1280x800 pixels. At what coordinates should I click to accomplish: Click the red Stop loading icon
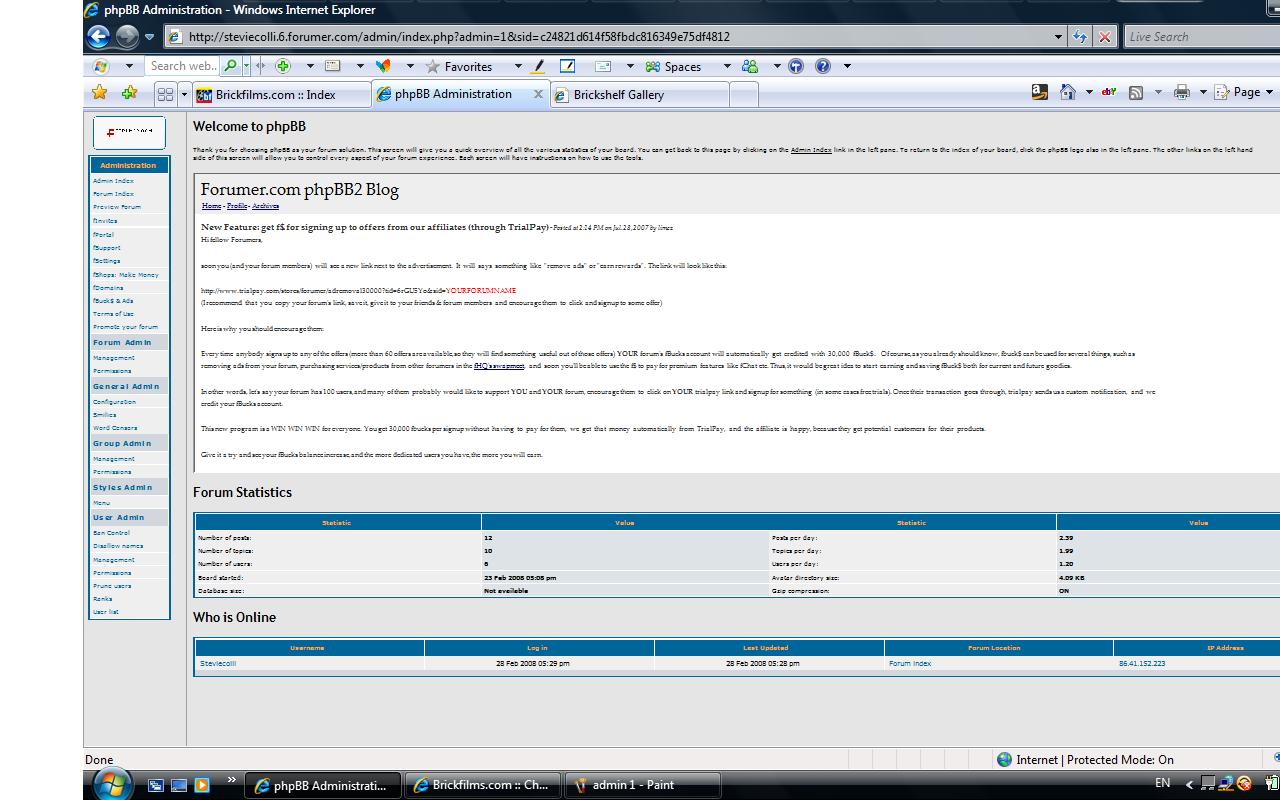point(1104,37)
